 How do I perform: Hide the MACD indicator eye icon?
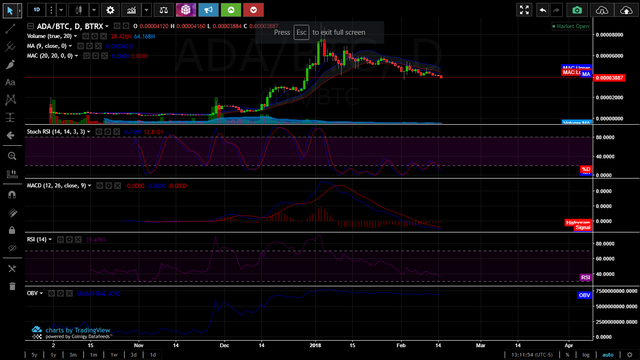(x=100, y=186)
